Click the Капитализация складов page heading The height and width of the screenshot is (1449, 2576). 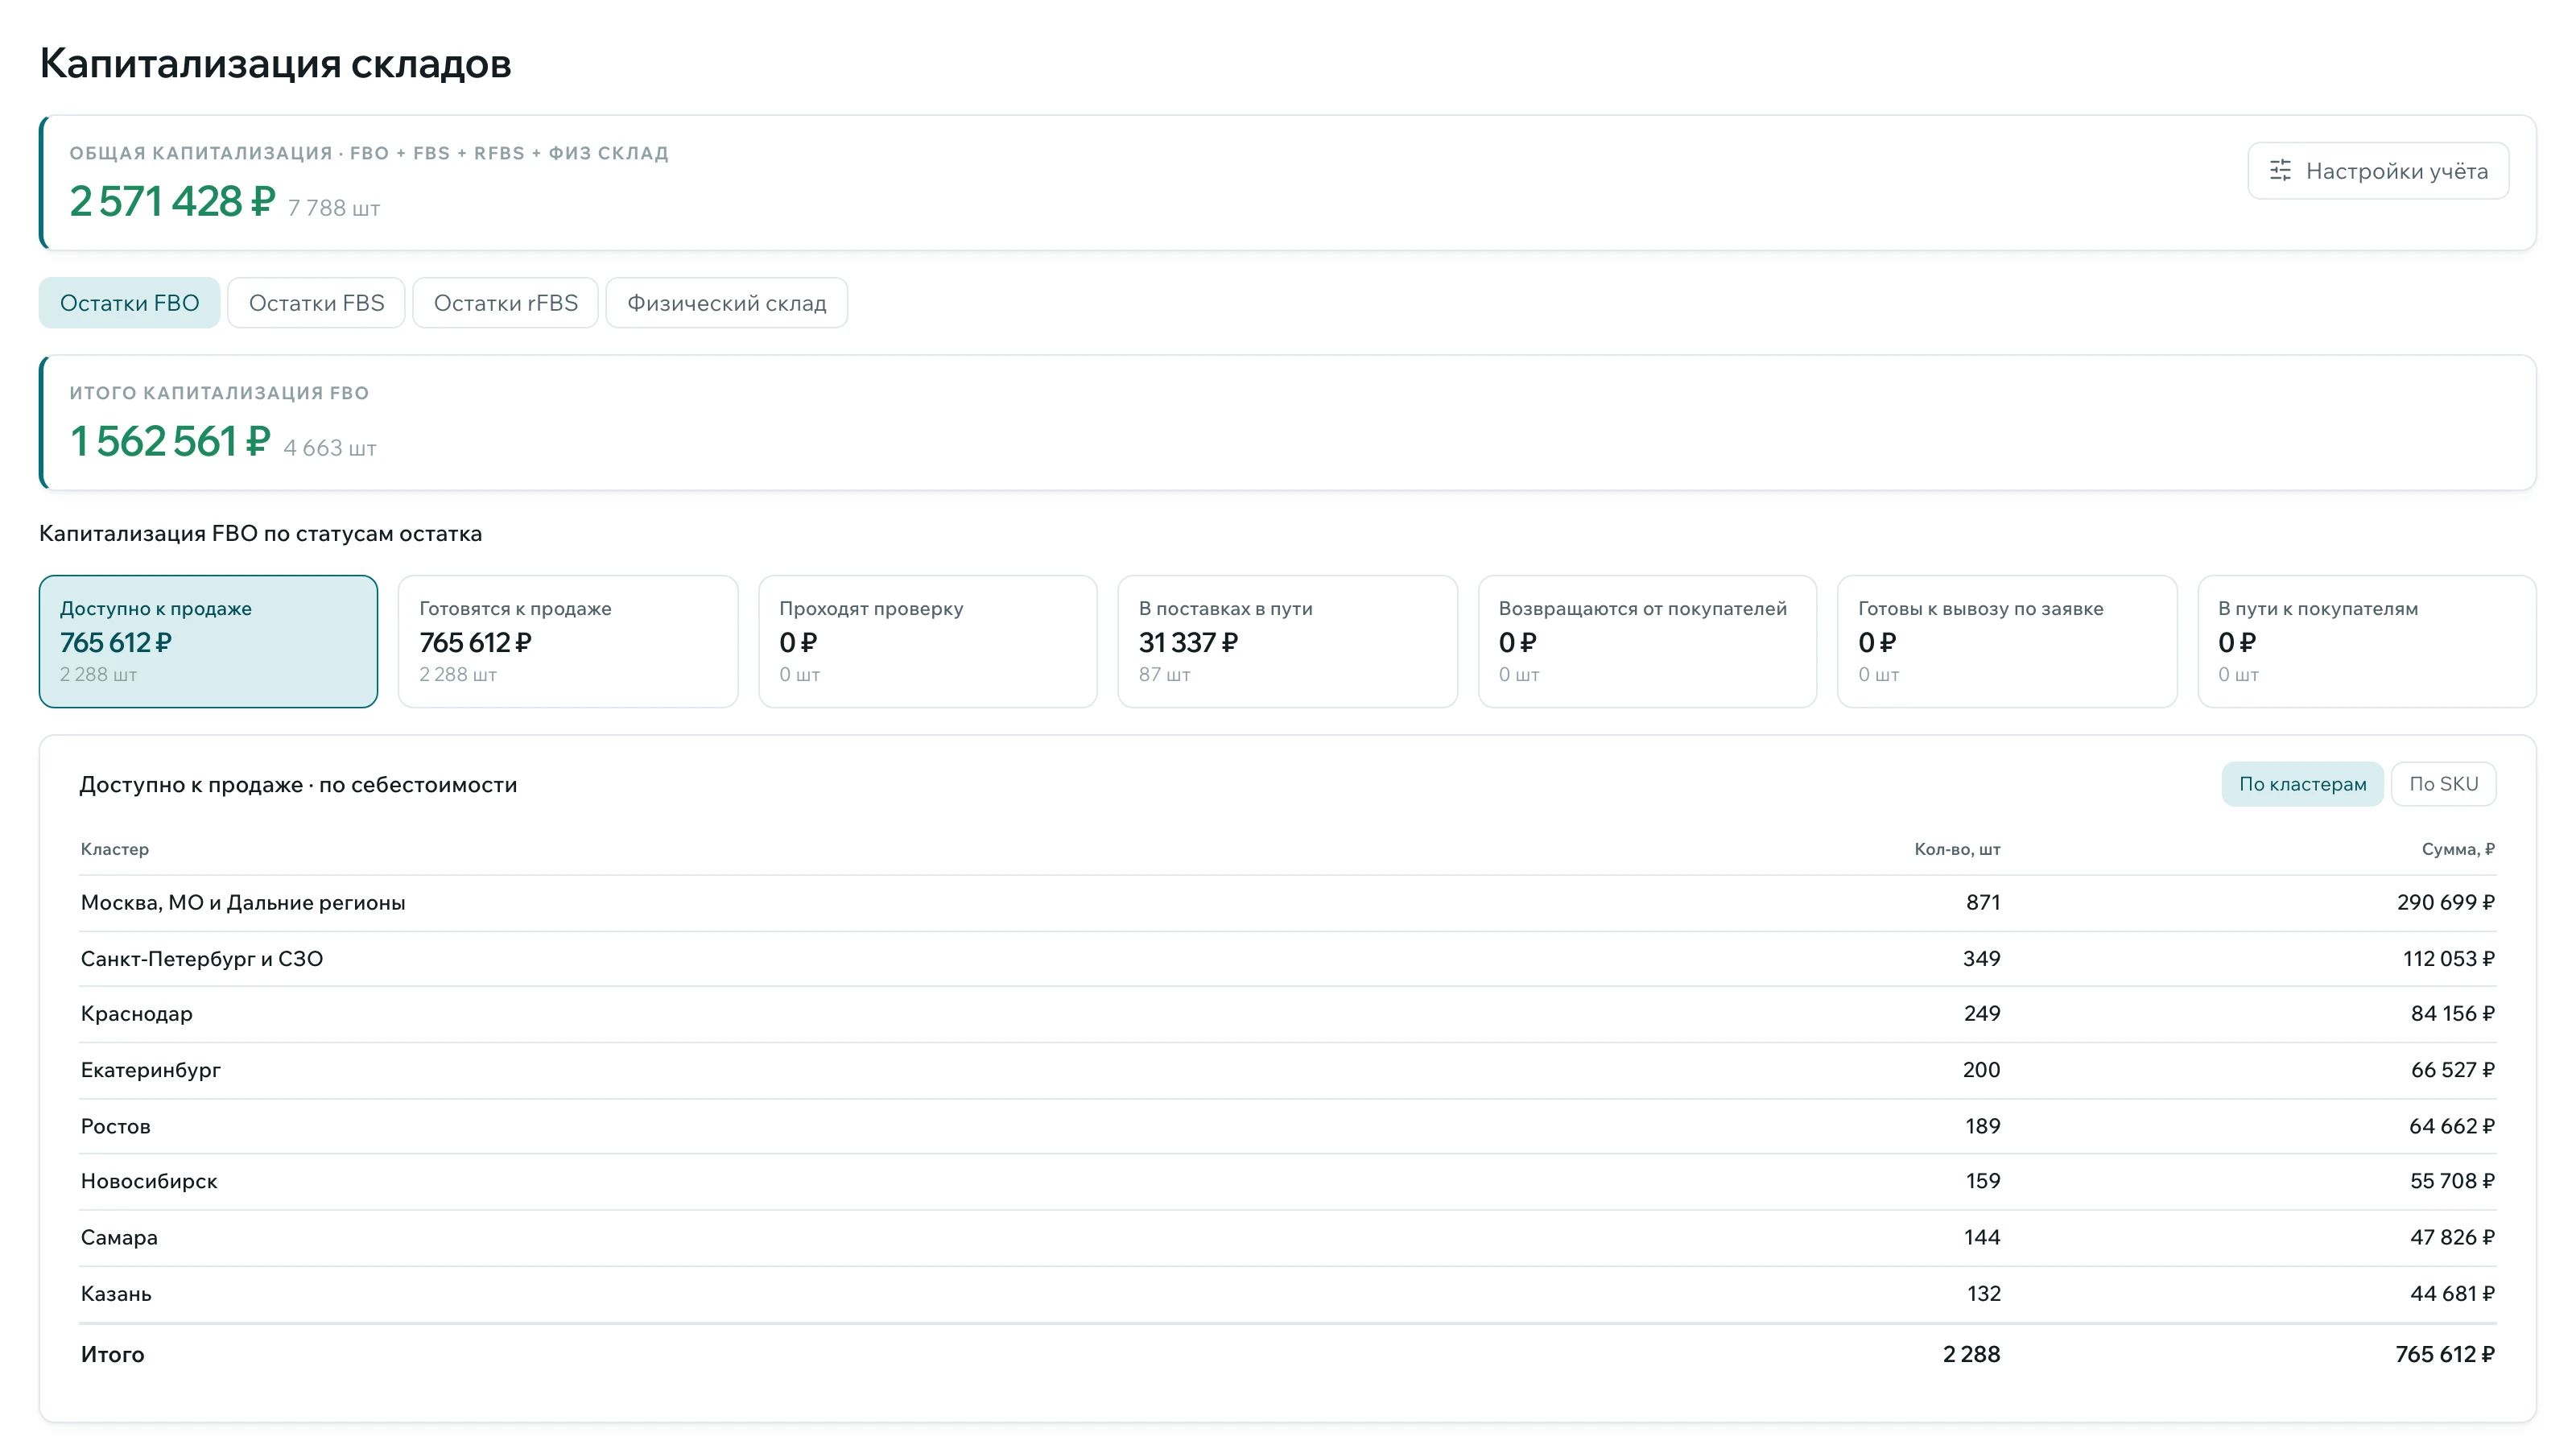pos(275,63)
